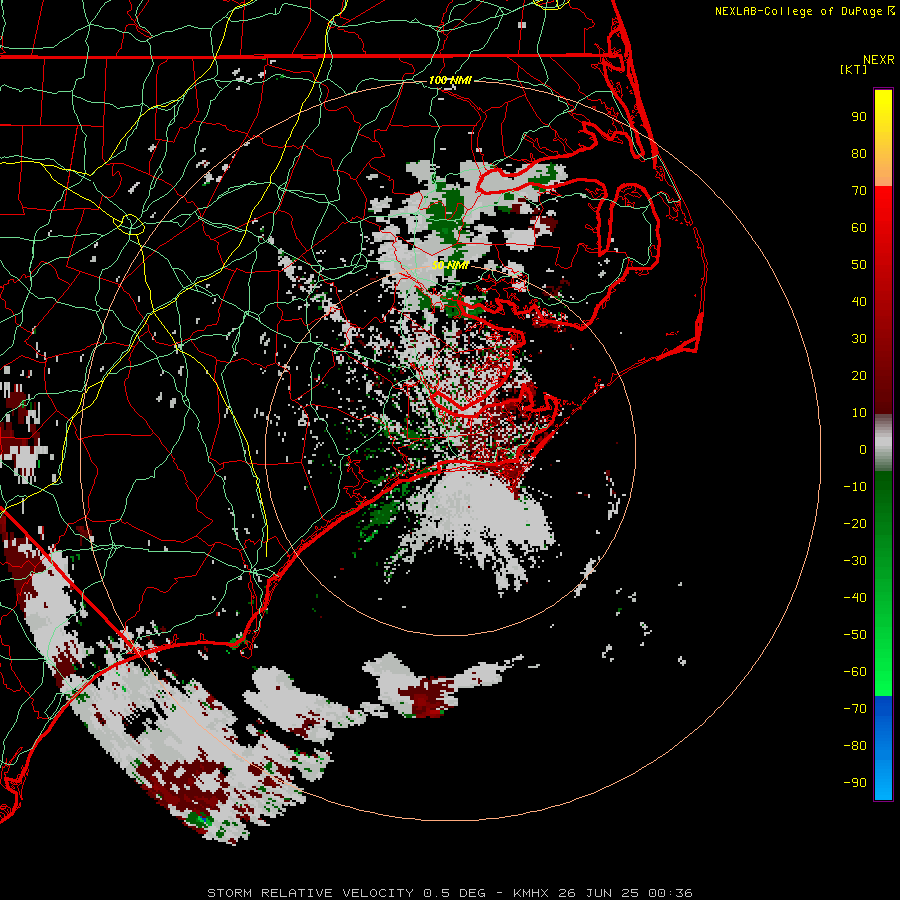
Task: Click the -60 knot scale label
Action: click(x=855, y=672)
